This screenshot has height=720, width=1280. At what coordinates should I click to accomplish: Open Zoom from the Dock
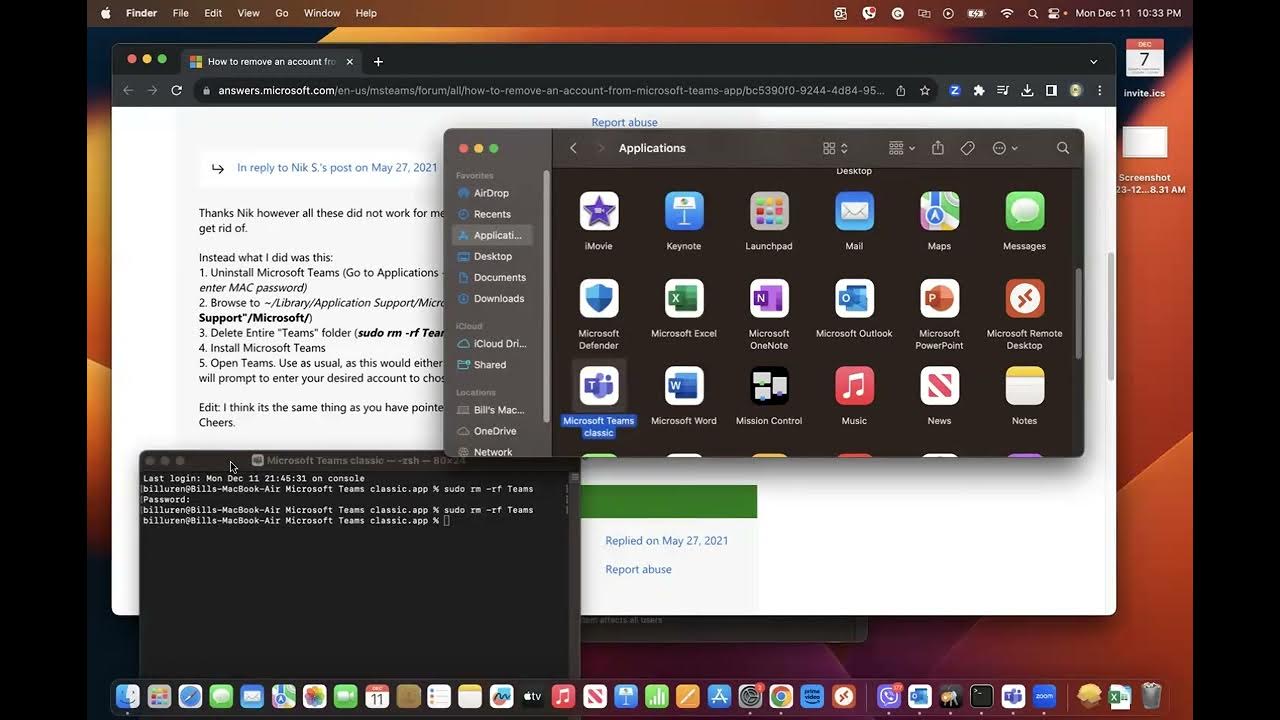[x=1045, y=696]
